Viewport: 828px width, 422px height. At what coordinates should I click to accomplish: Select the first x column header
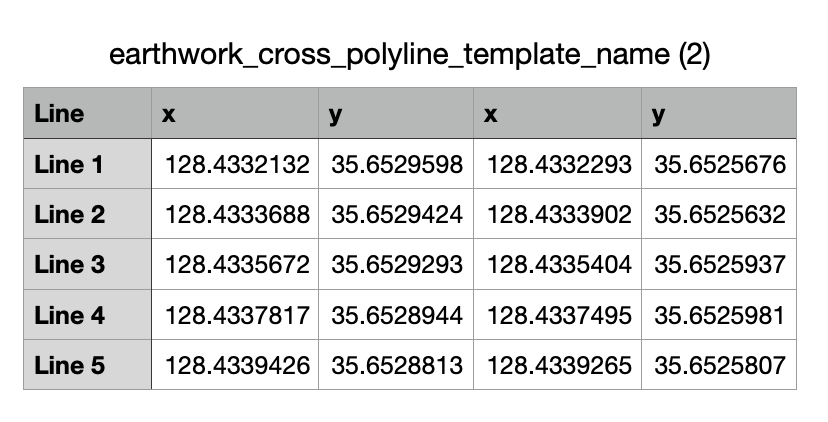(x=235, y=113)
